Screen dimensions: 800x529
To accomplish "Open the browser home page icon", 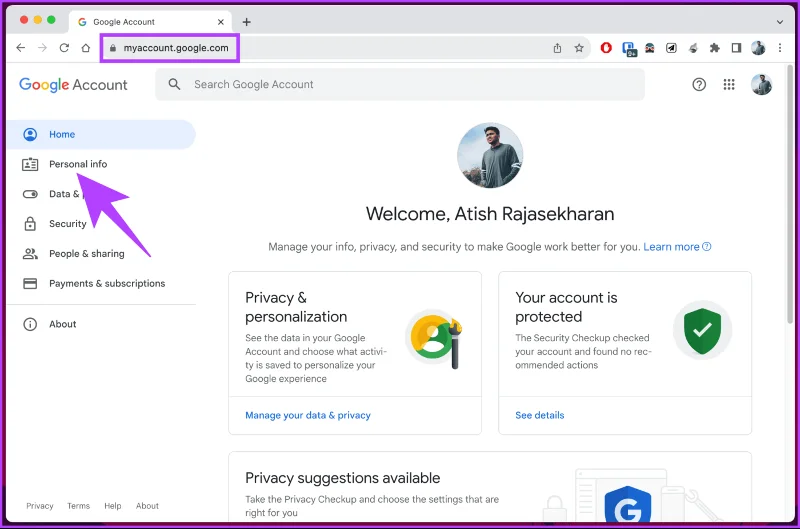I will click(86, 48).
